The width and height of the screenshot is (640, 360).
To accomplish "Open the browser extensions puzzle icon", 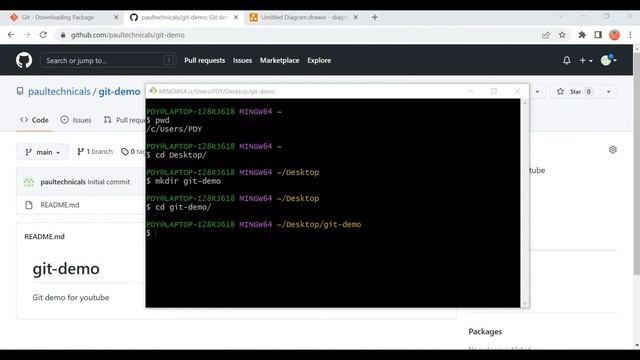I will [x=582, y=35].
